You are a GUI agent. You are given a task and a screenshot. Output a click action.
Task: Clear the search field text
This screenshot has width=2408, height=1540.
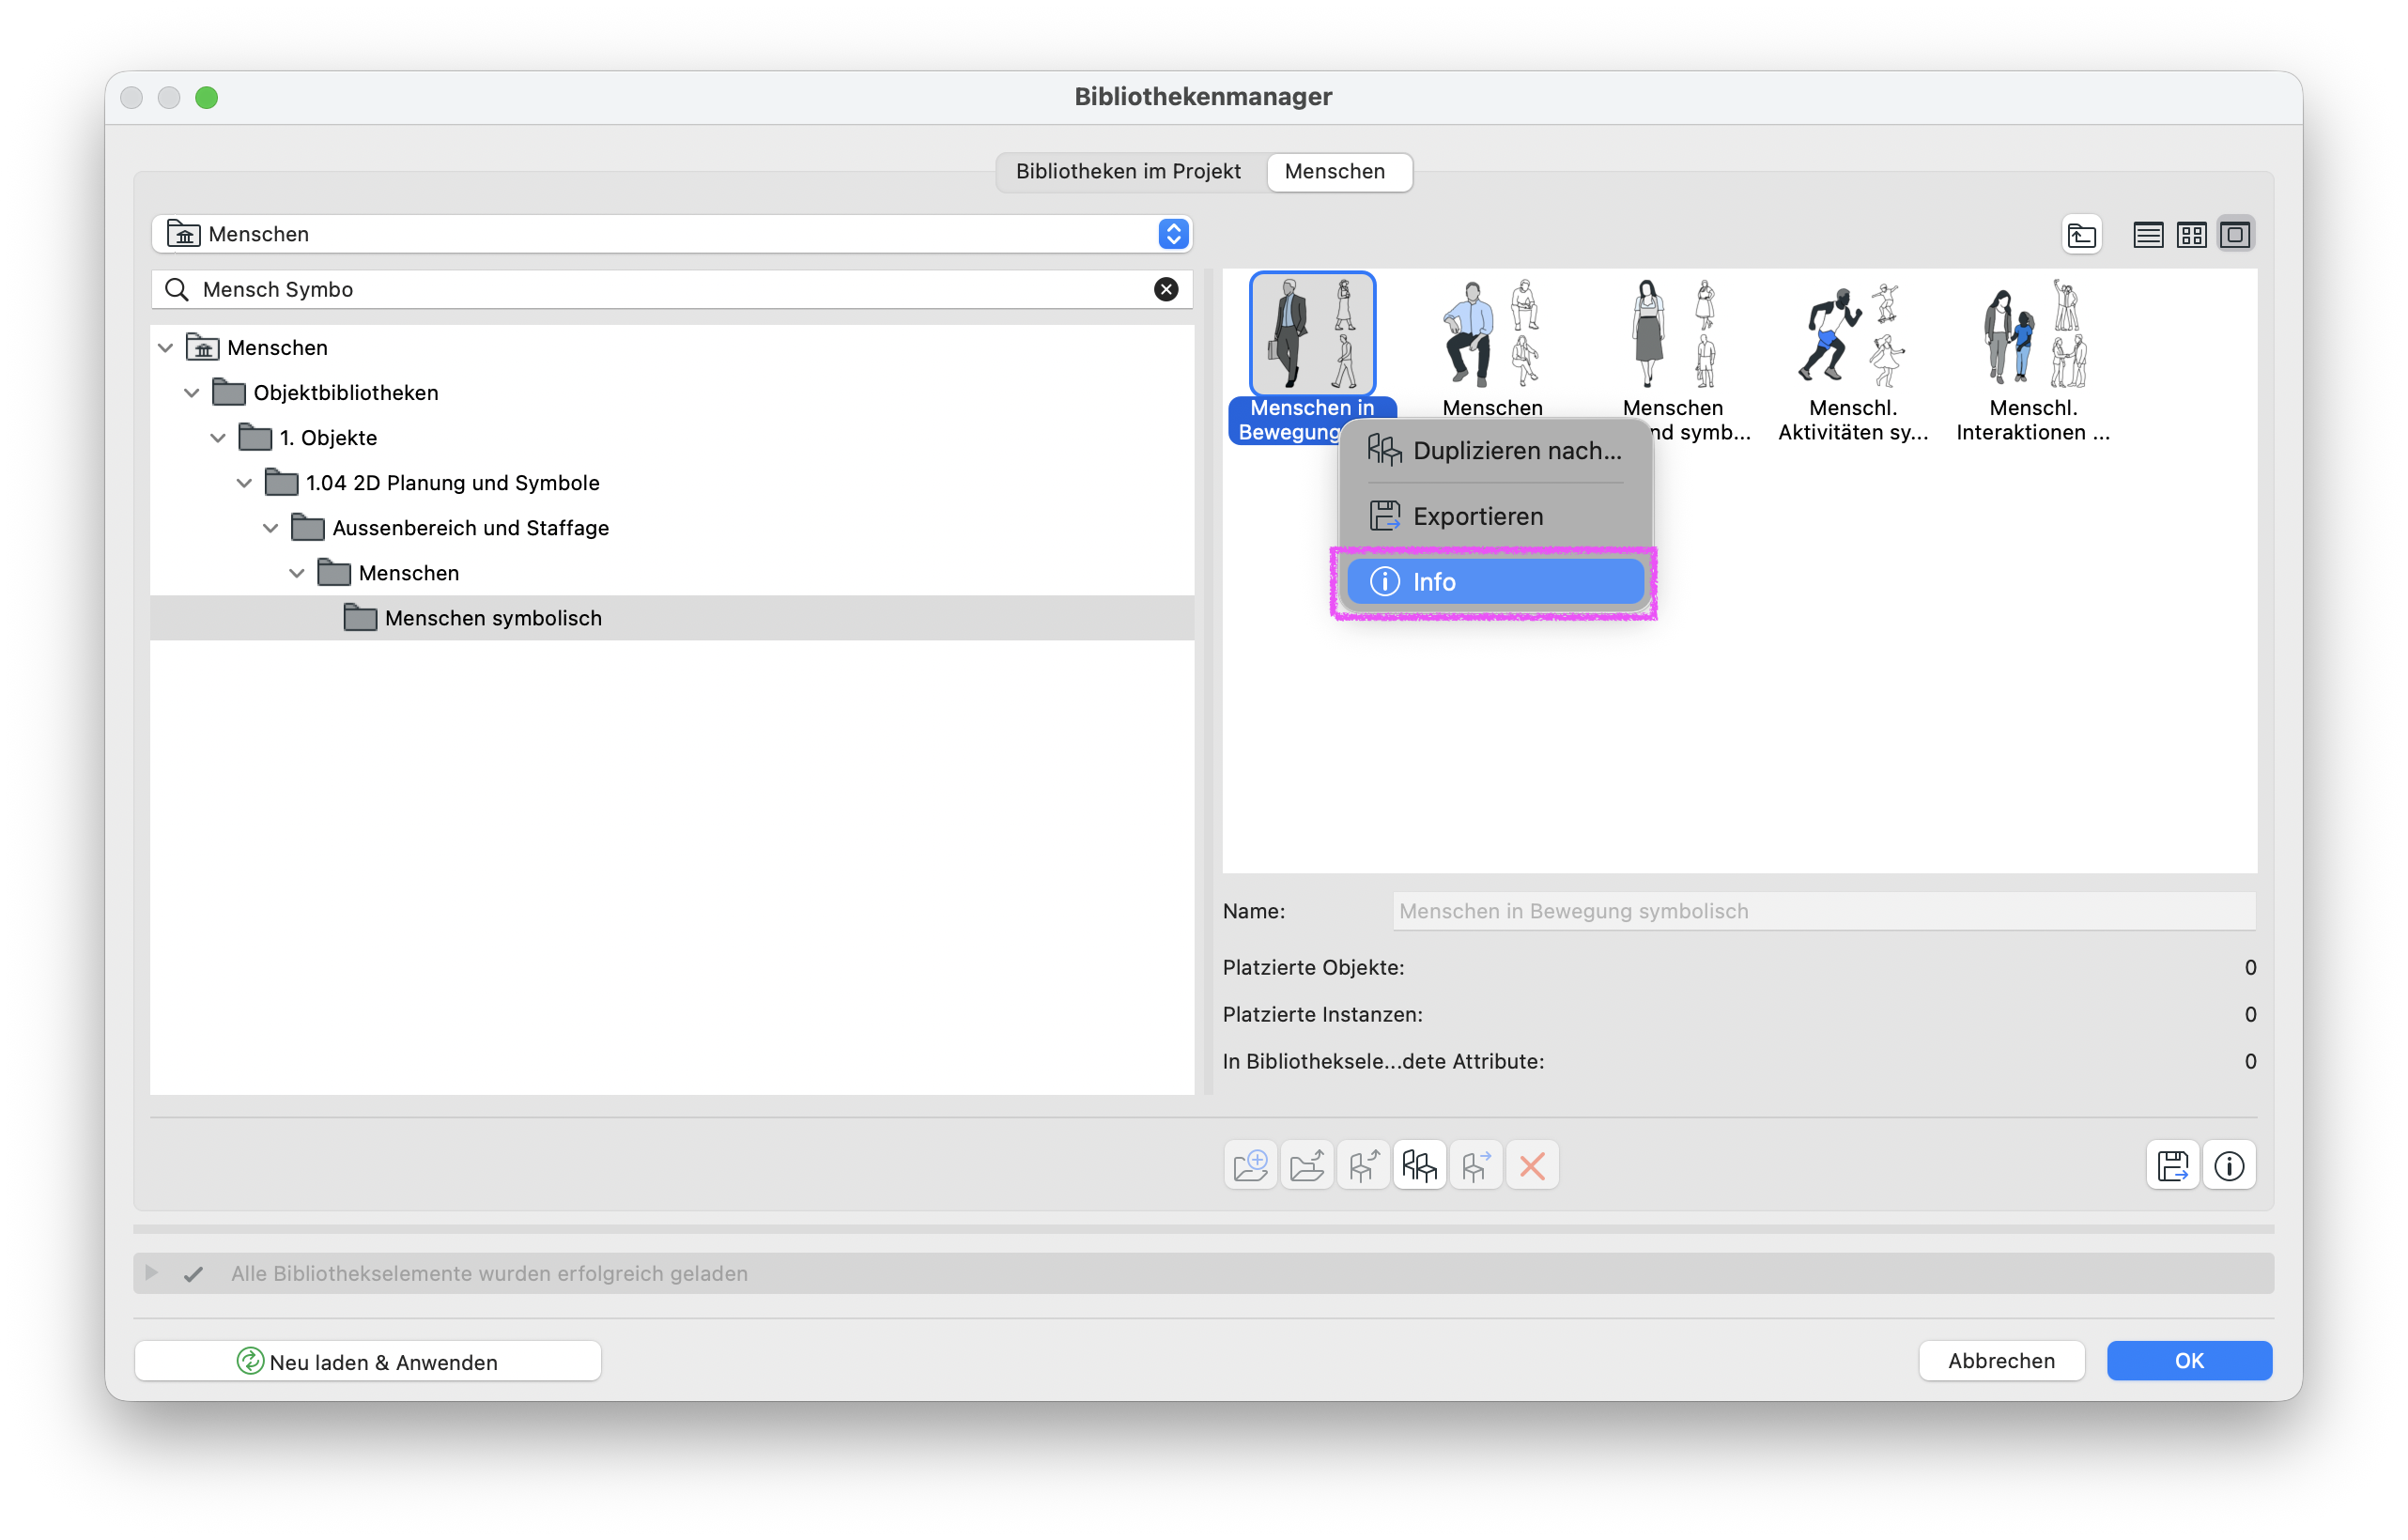(1166, 290)
